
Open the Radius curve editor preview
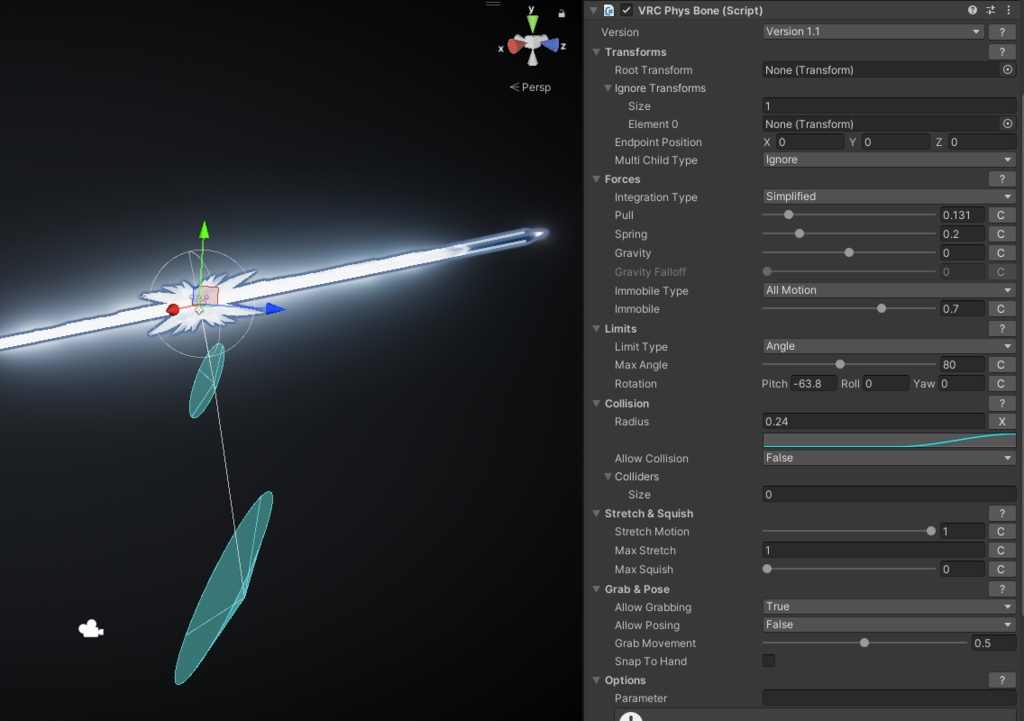coord(889,440)
